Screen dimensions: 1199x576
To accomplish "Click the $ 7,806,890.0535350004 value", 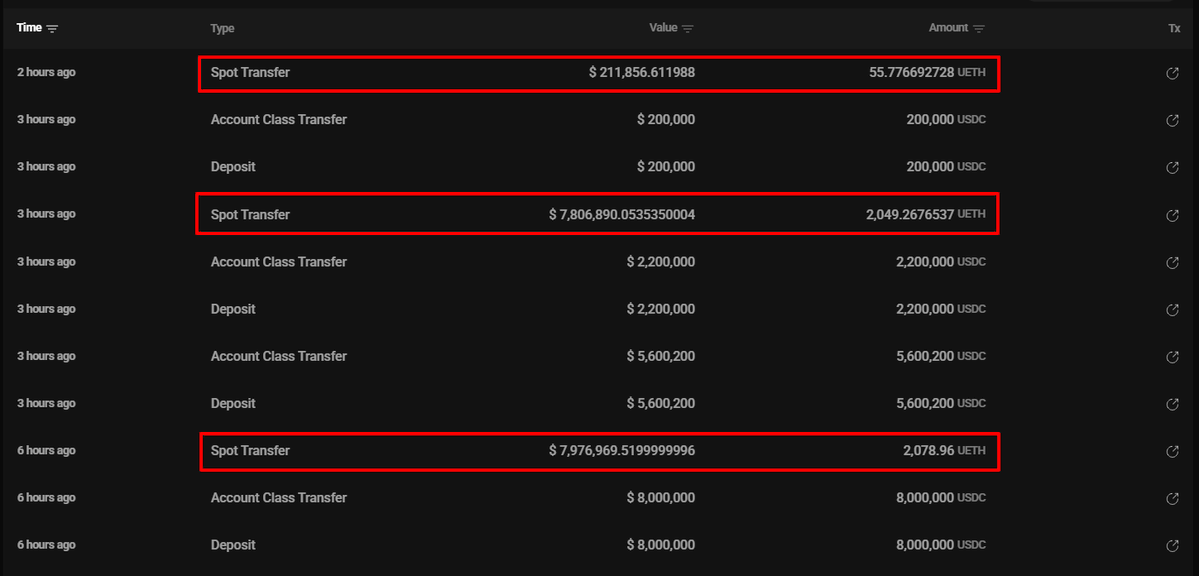I will coord(621,215).
